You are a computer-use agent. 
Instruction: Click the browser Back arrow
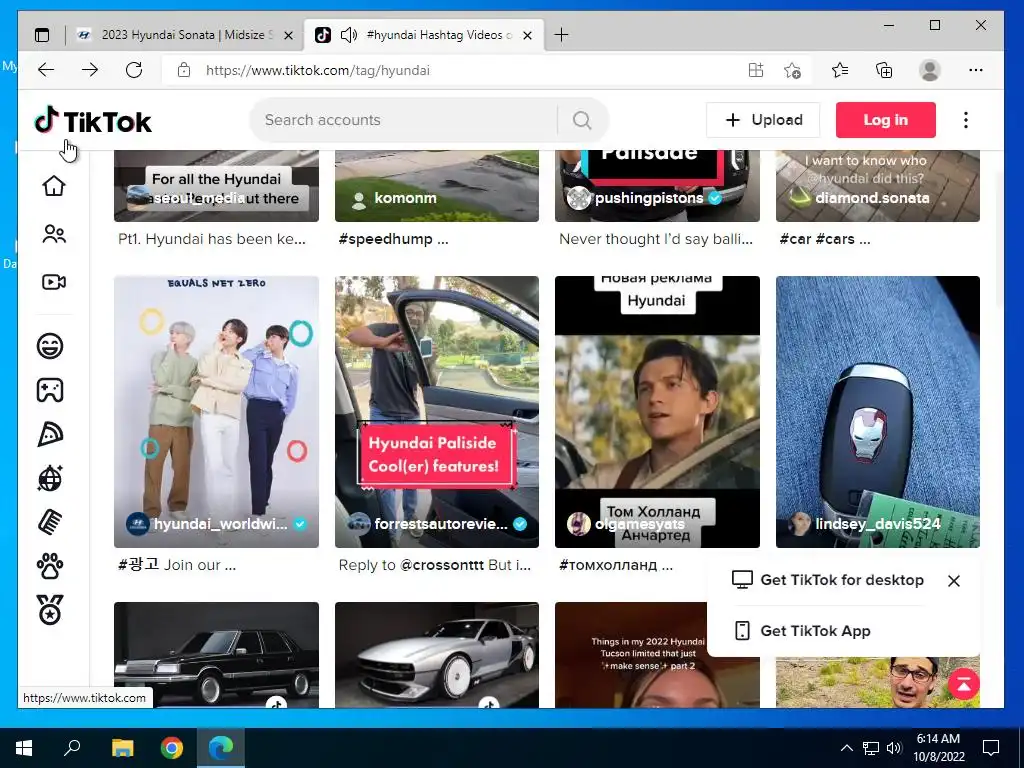pos(46,70)
